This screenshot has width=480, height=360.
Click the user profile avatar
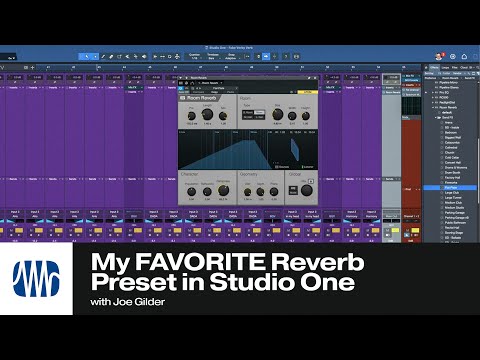pos(439,57)
